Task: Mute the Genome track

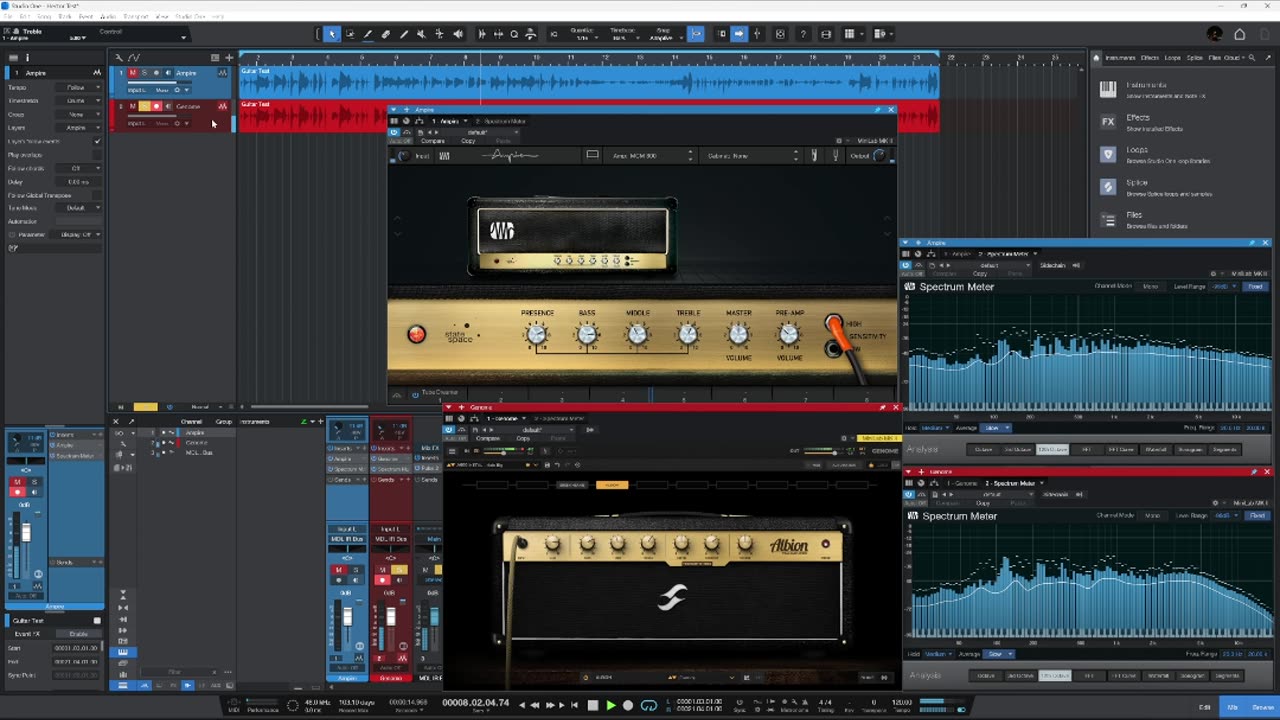Action: click(133, 106)
